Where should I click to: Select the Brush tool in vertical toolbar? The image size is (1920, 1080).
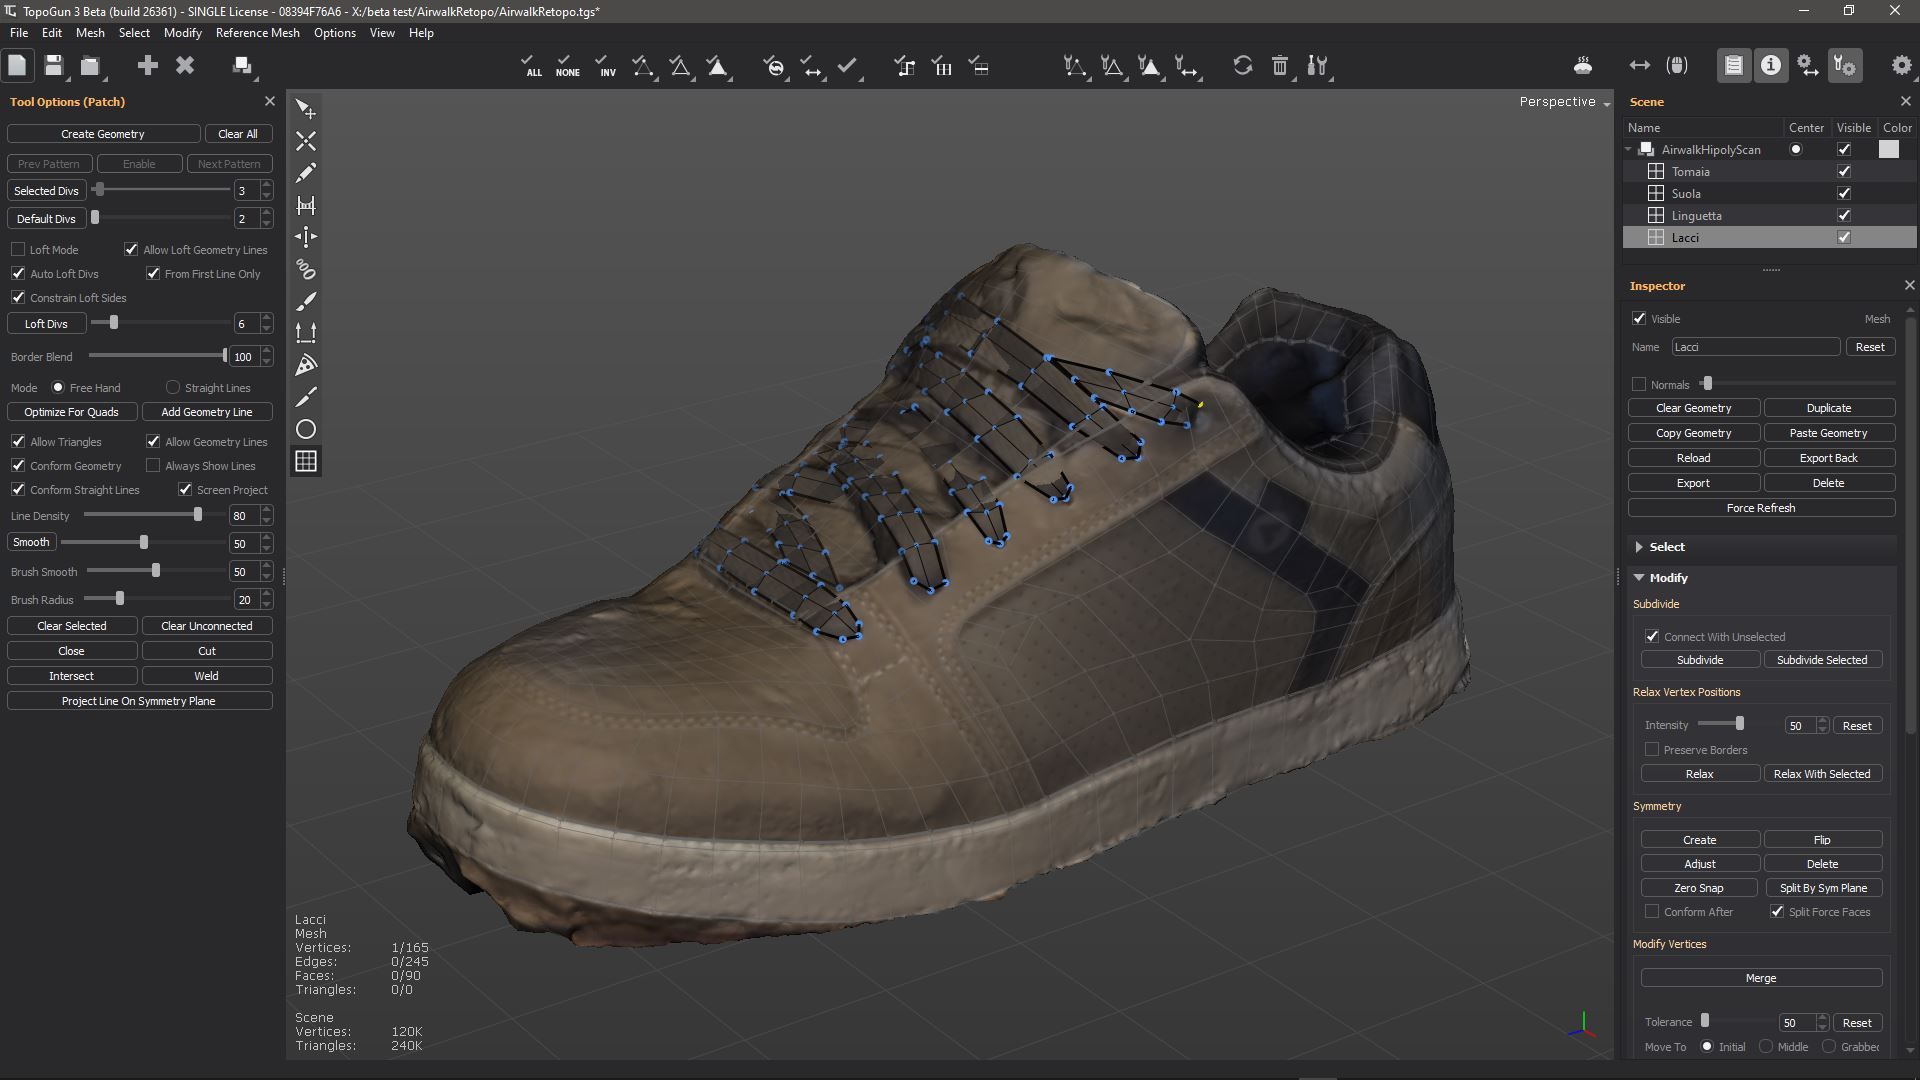pyautogui.click(x=306, y=301)
